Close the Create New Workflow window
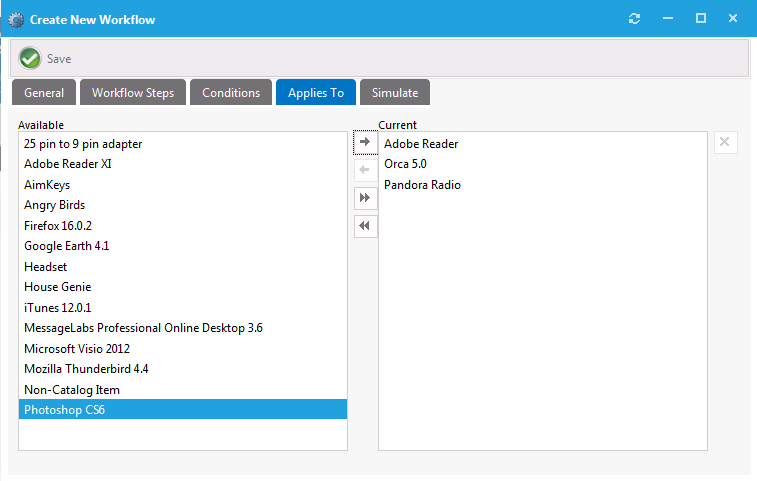Image resolution: width=757 pixels, height=481 pixels. coord(733,19)
